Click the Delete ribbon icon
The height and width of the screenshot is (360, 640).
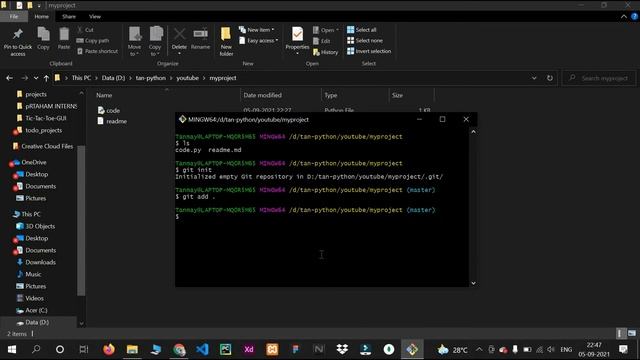point(179,40)
